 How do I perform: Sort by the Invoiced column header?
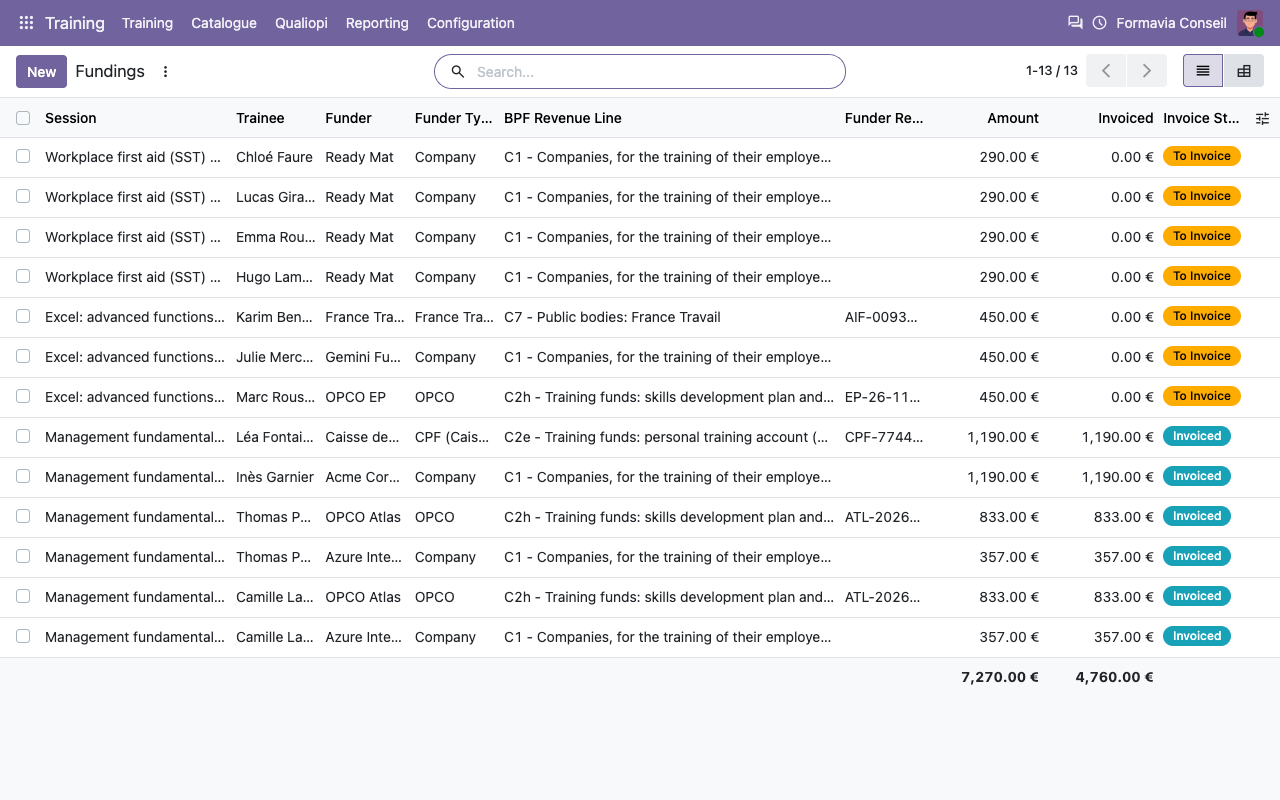click(x=1126, y=118)
